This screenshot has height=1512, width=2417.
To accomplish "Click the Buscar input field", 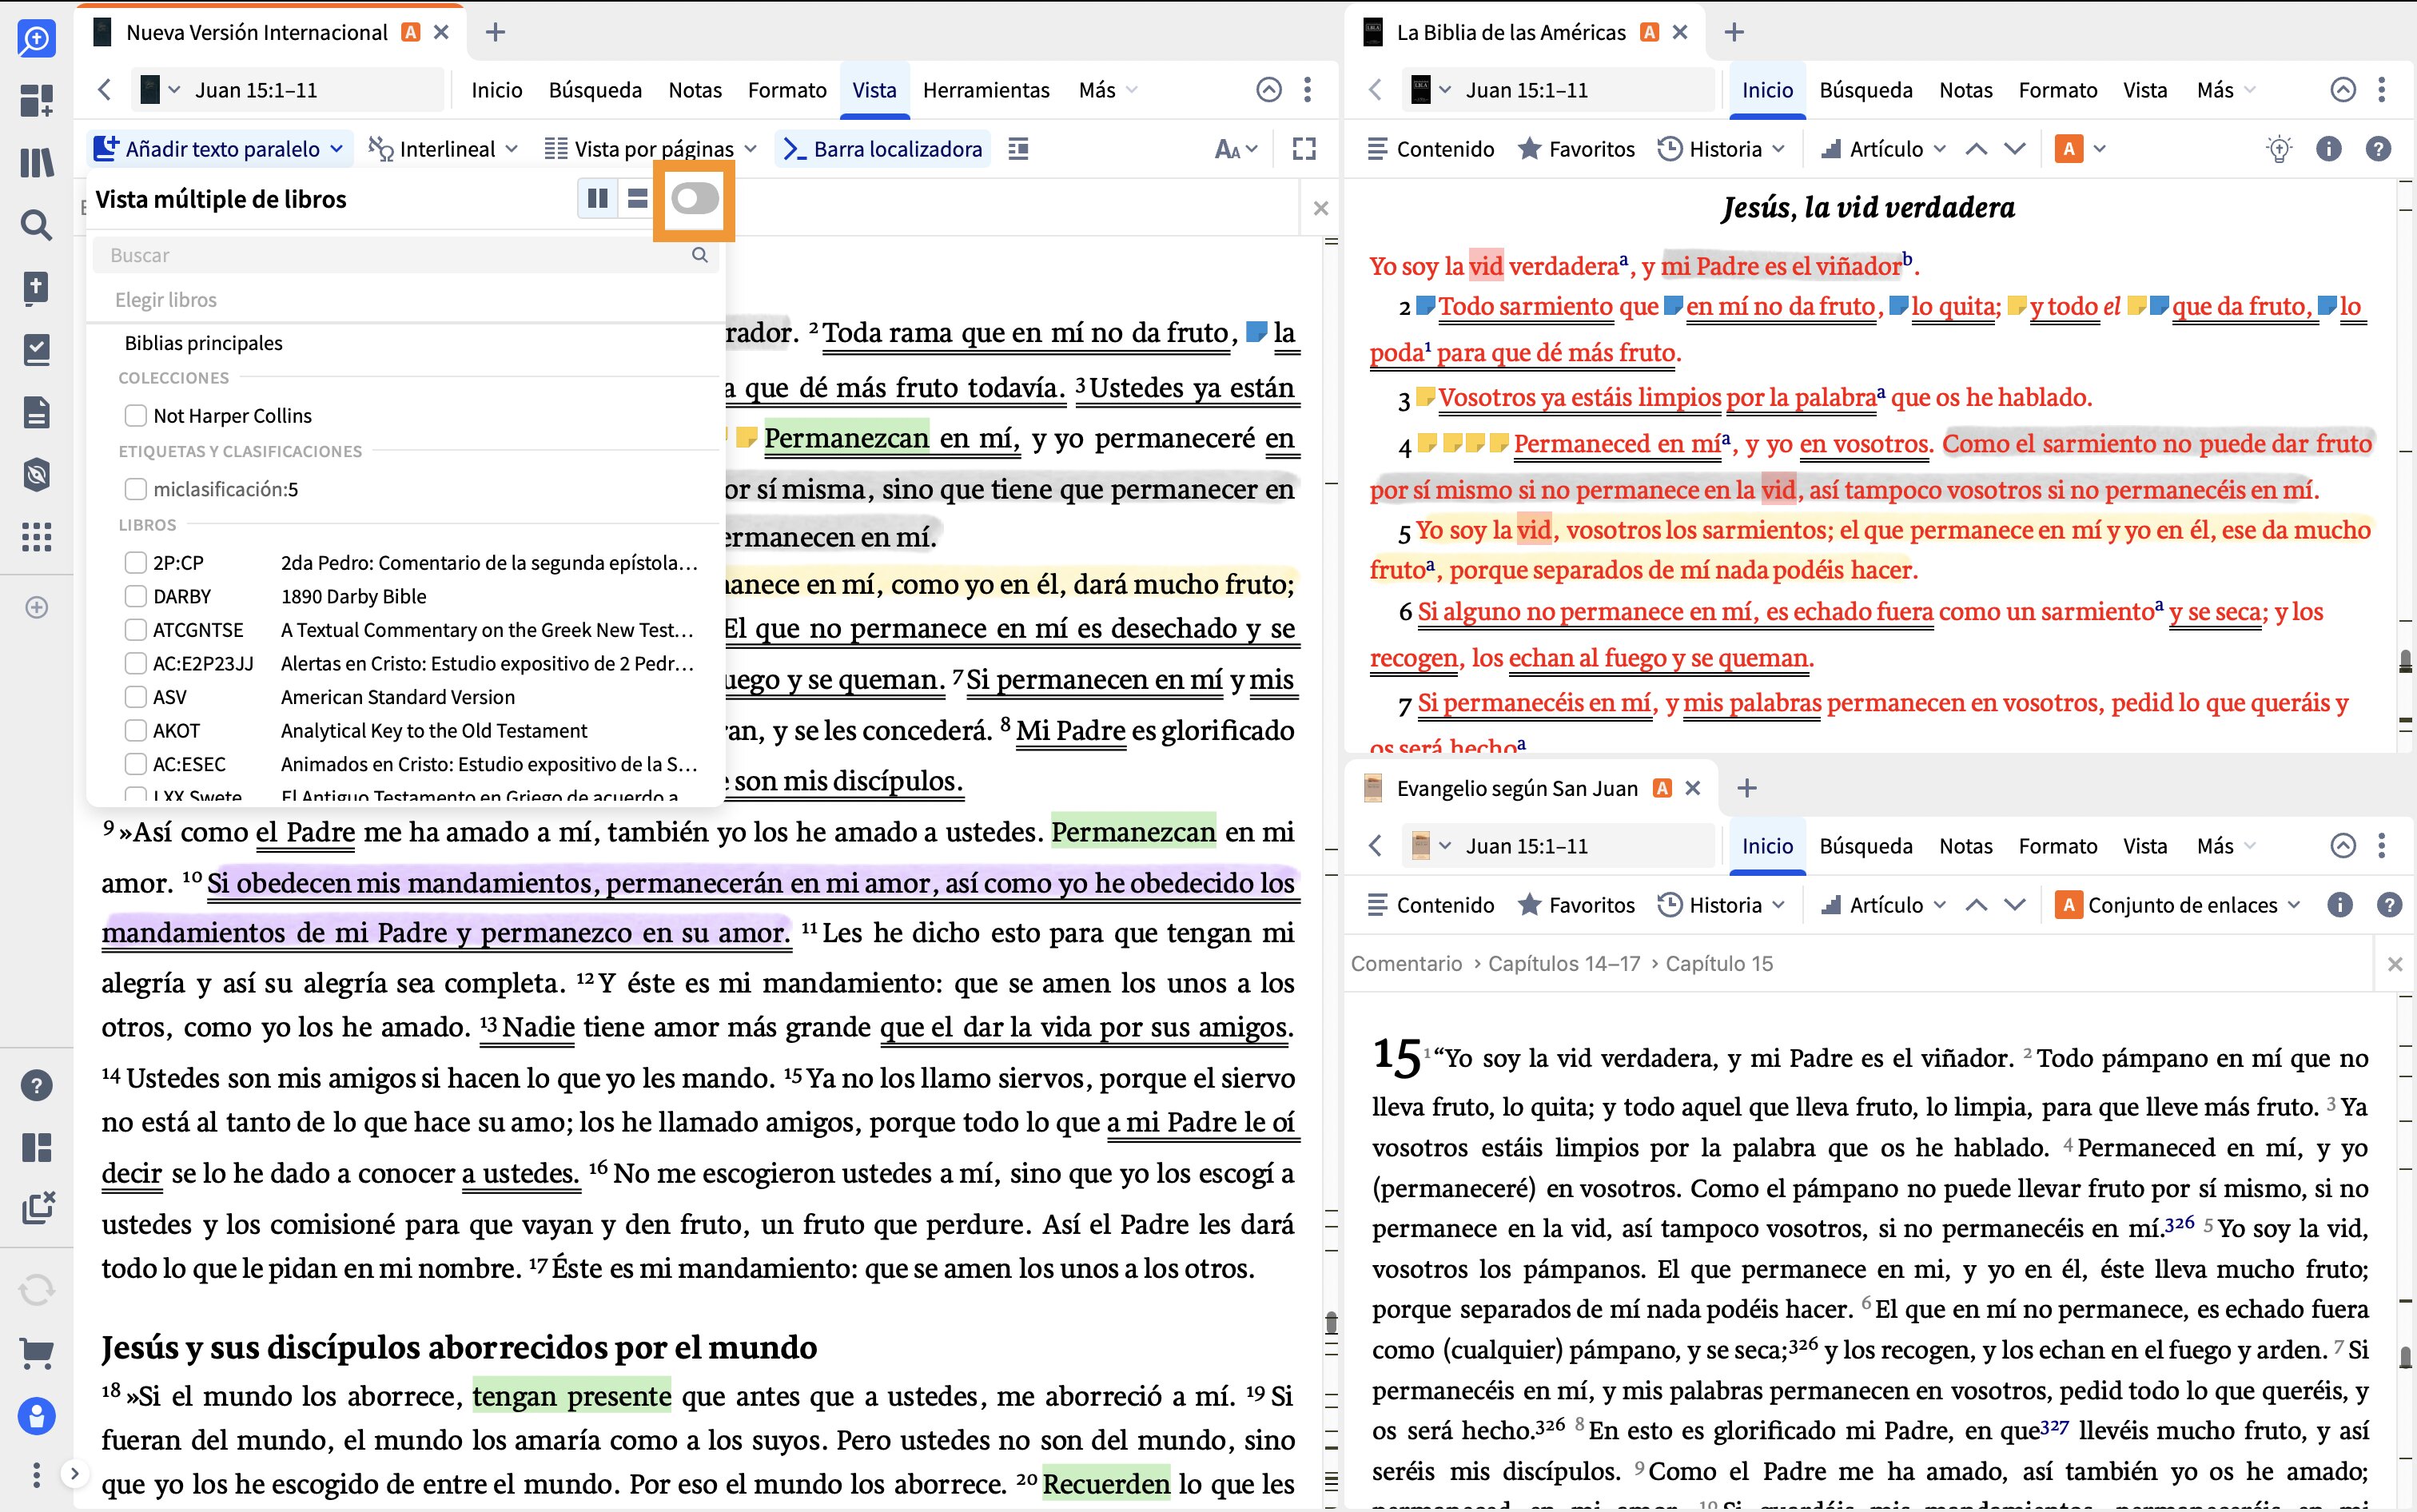I will point(406,255).
